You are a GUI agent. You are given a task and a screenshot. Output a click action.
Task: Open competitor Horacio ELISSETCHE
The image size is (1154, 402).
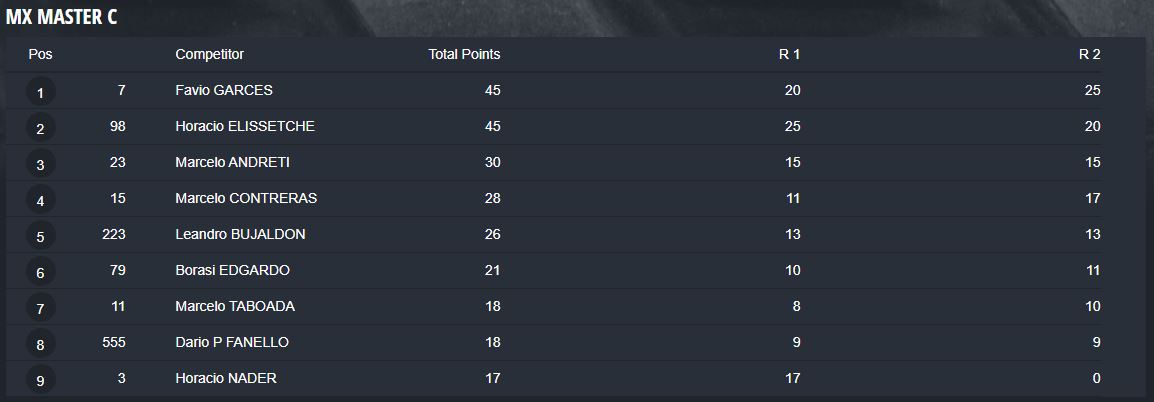pos(245,126)
